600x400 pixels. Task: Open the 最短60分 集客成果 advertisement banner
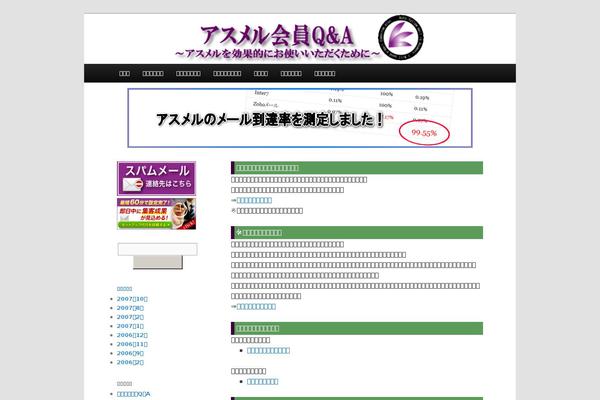[156, 214]
